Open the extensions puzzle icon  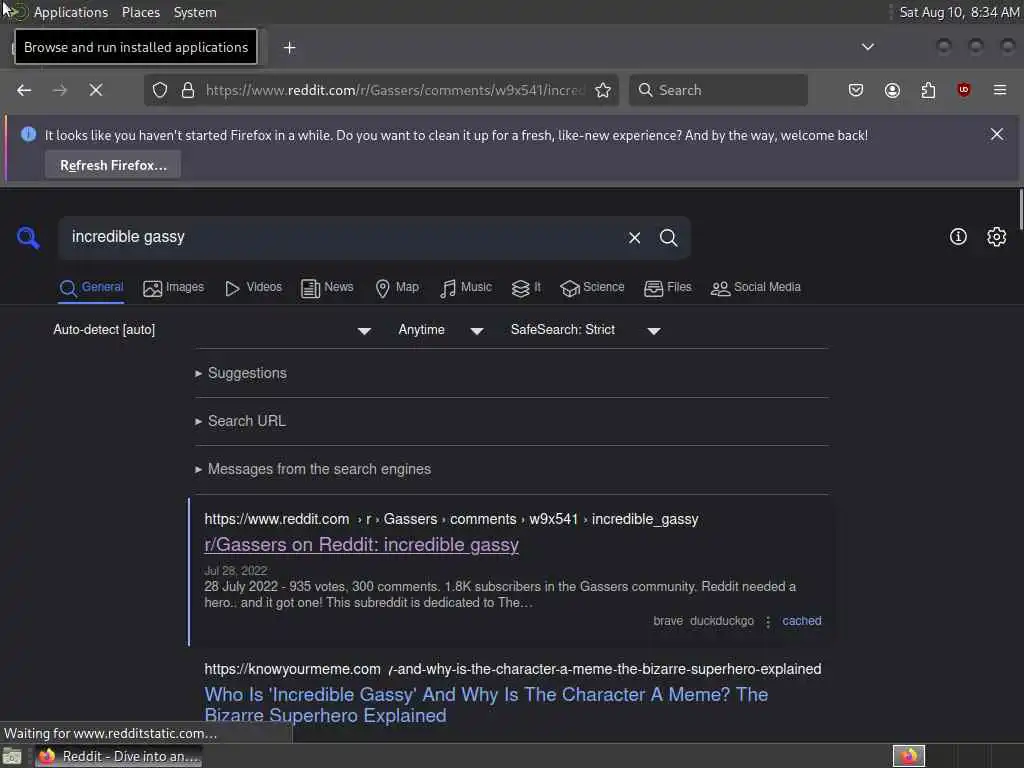(x=928, y=90)
